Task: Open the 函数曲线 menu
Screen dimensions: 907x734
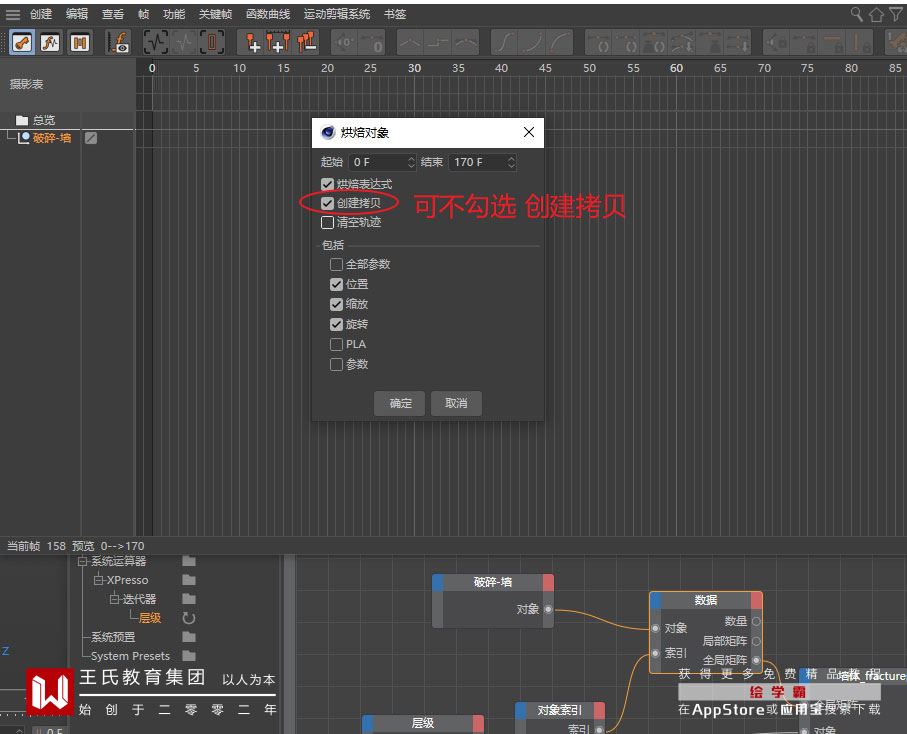Action: coord(268,14)
